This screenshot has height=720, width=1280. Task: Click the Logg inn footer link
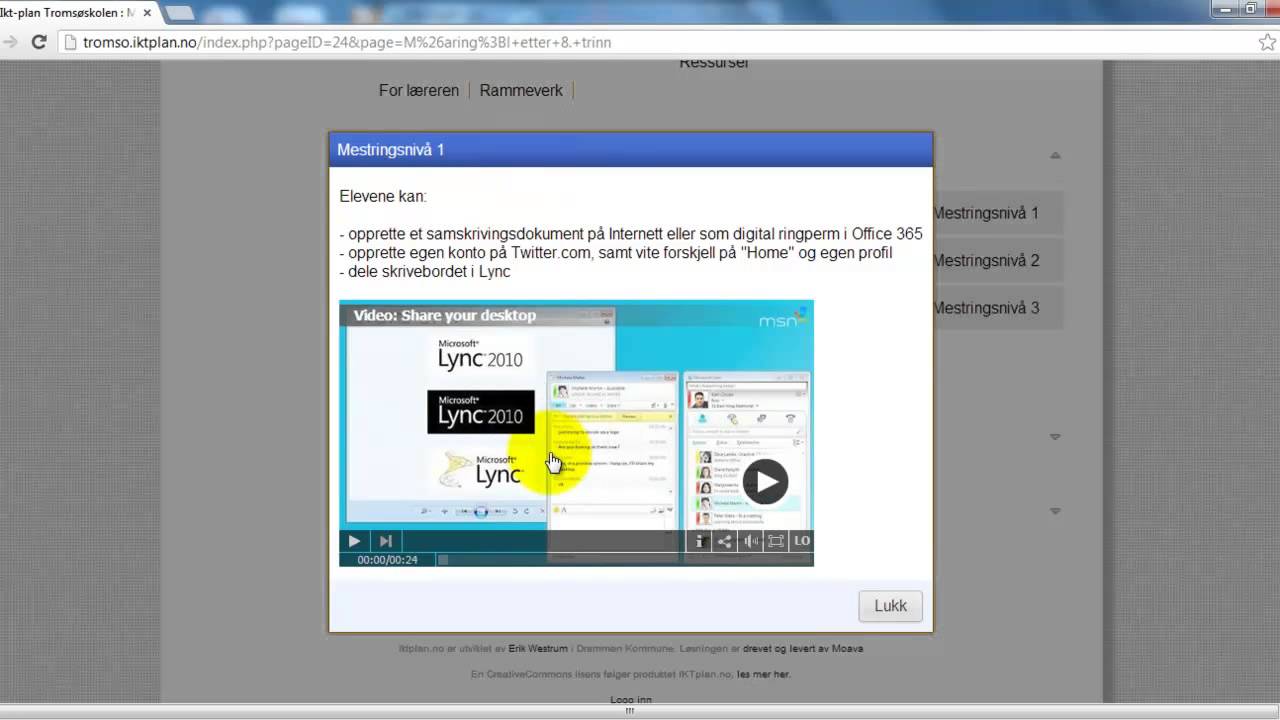click(631, 700)
